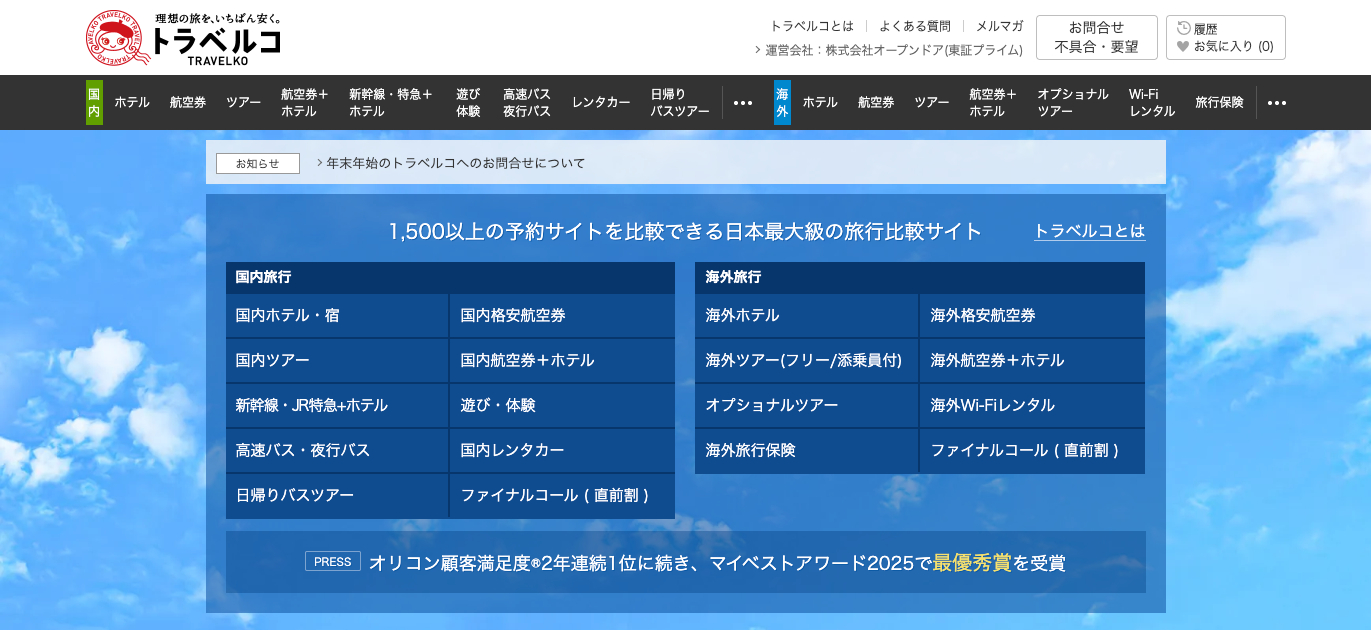1371x630 pixels.
Task: Select レンタカー from the navigation bar
Action: click(601, 102)
